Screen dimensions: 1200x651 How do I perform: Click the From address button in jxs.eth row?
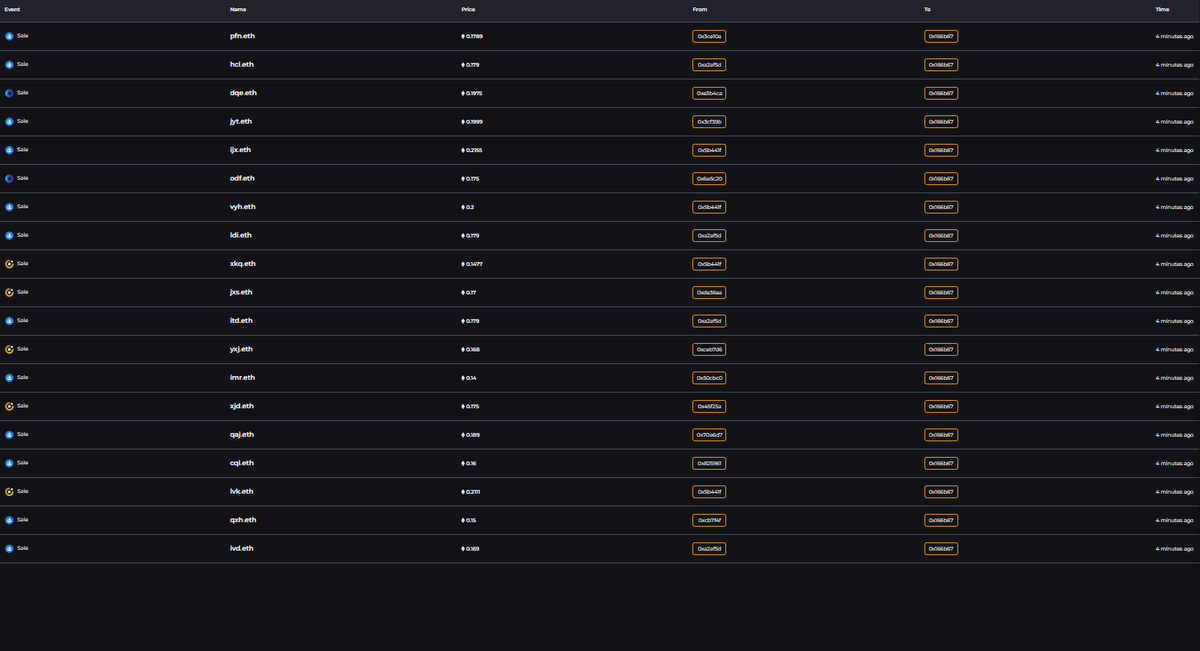709,292
